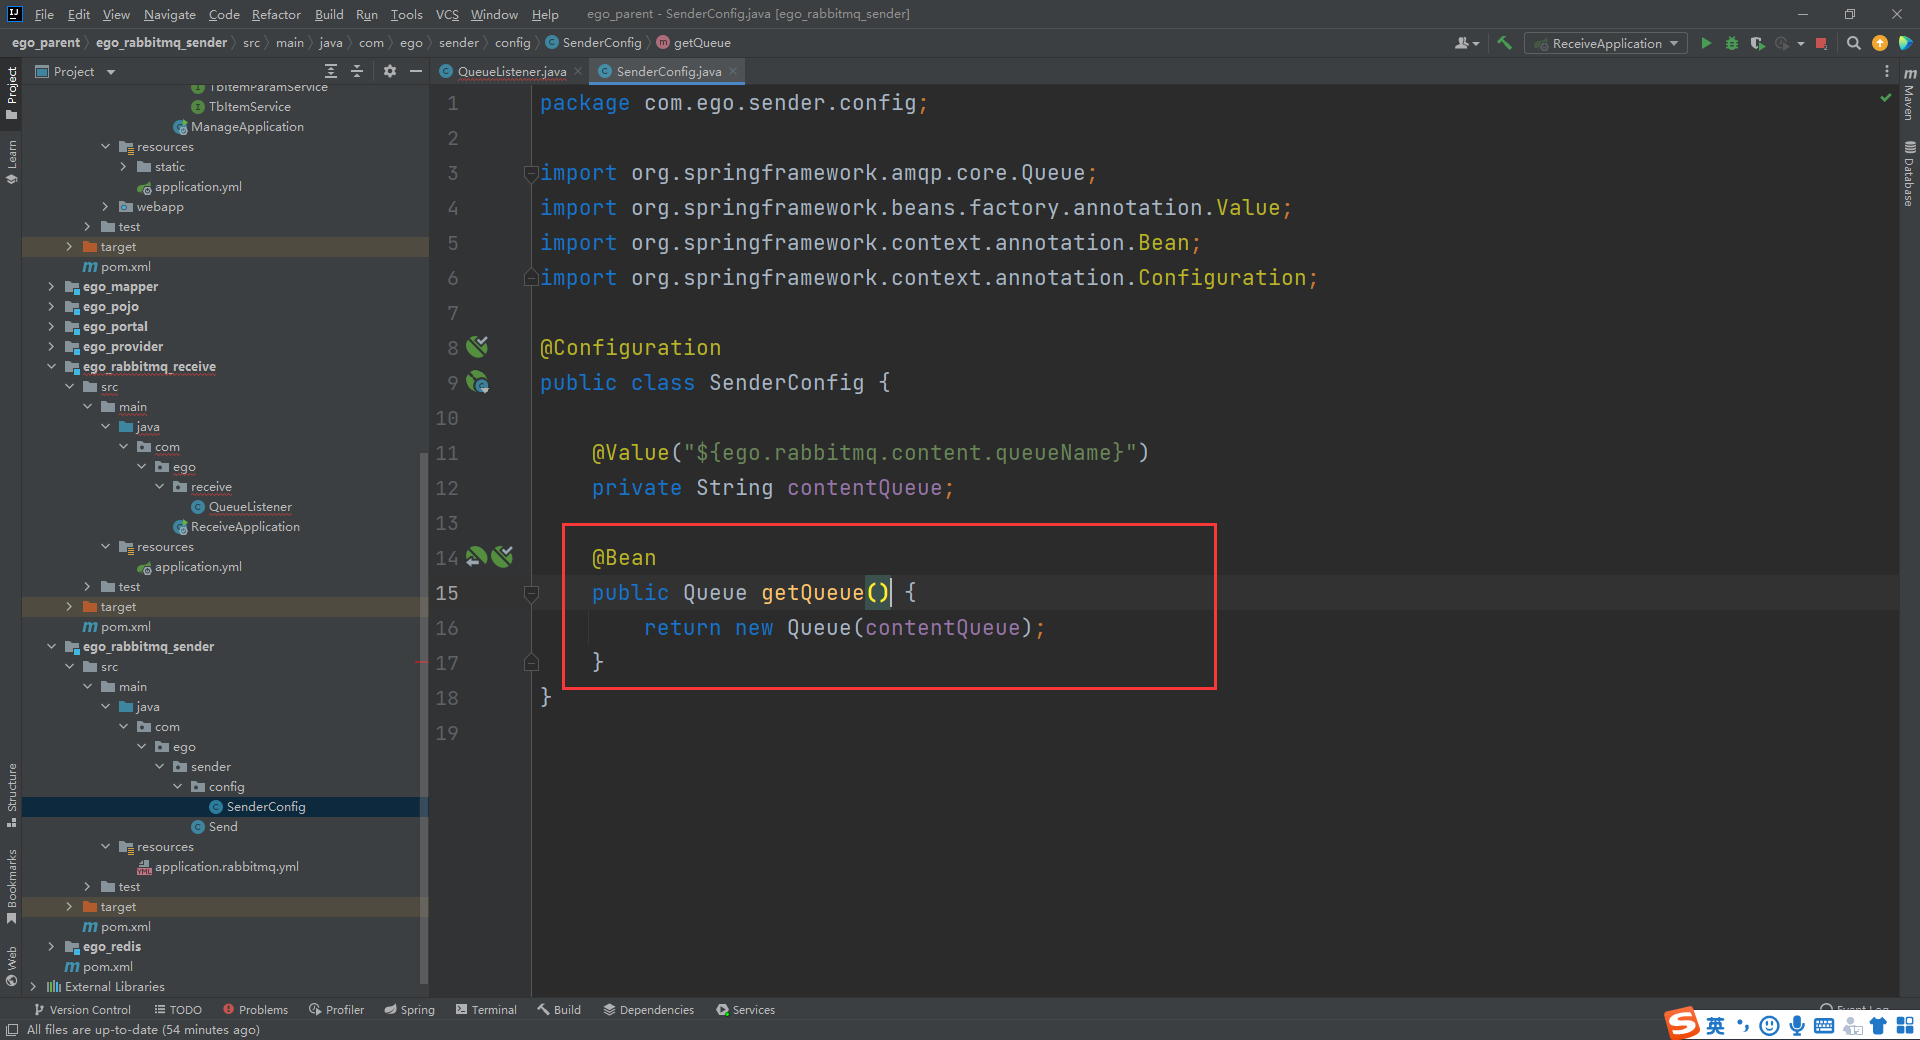Toggle the Project tool window stripe button
1920x1040 pixels.
11,93
